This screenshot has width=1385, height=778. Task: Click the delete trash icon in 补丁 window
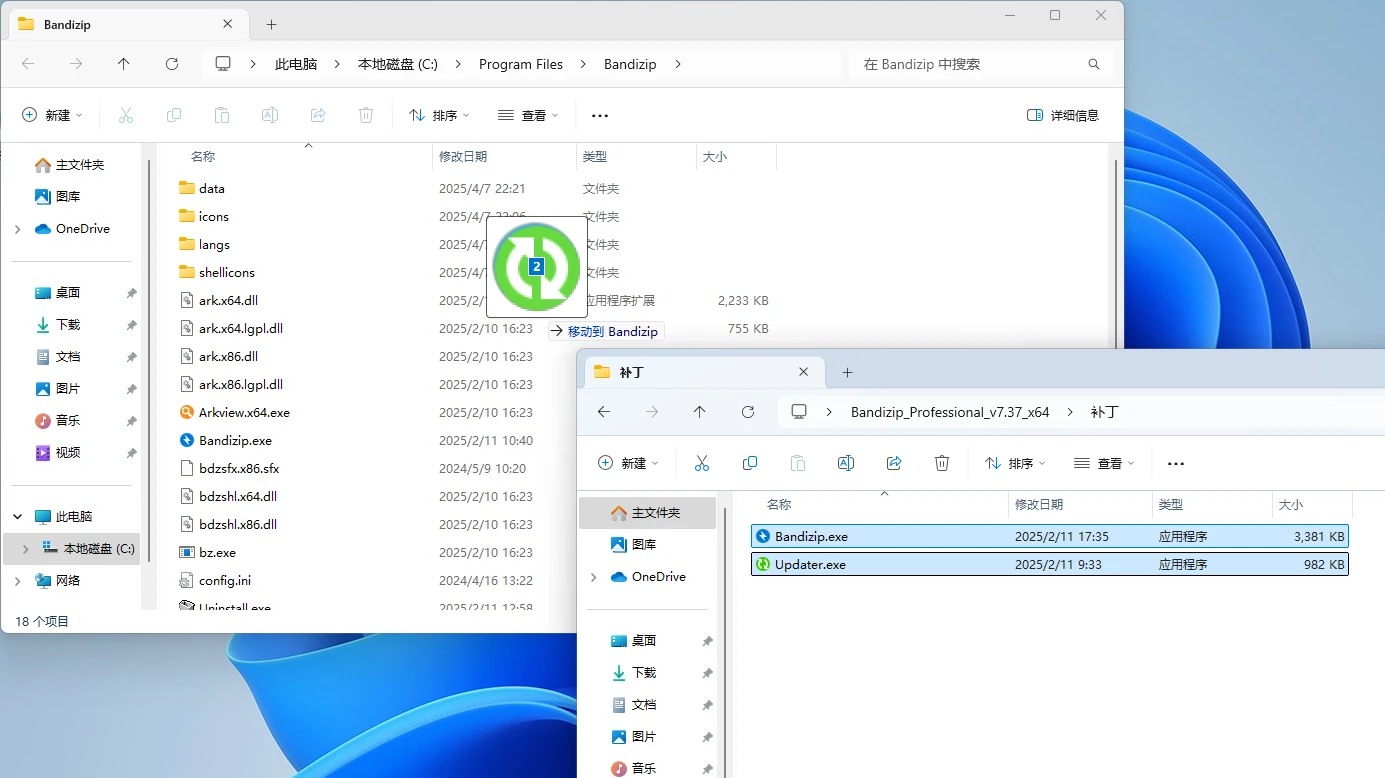942,464
